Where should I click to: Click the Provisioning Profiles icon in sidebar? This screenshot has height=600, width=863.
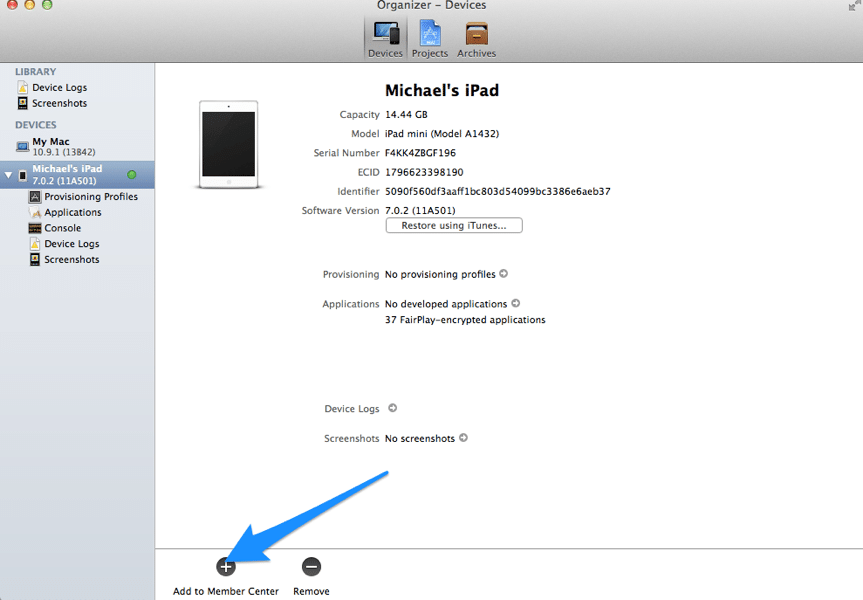[35, 197]
